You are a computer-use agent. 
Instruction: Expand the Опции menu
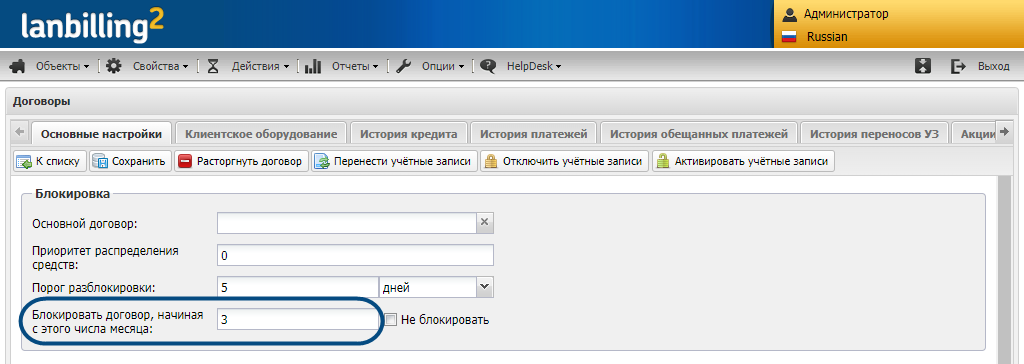click(x=443, y=66)
